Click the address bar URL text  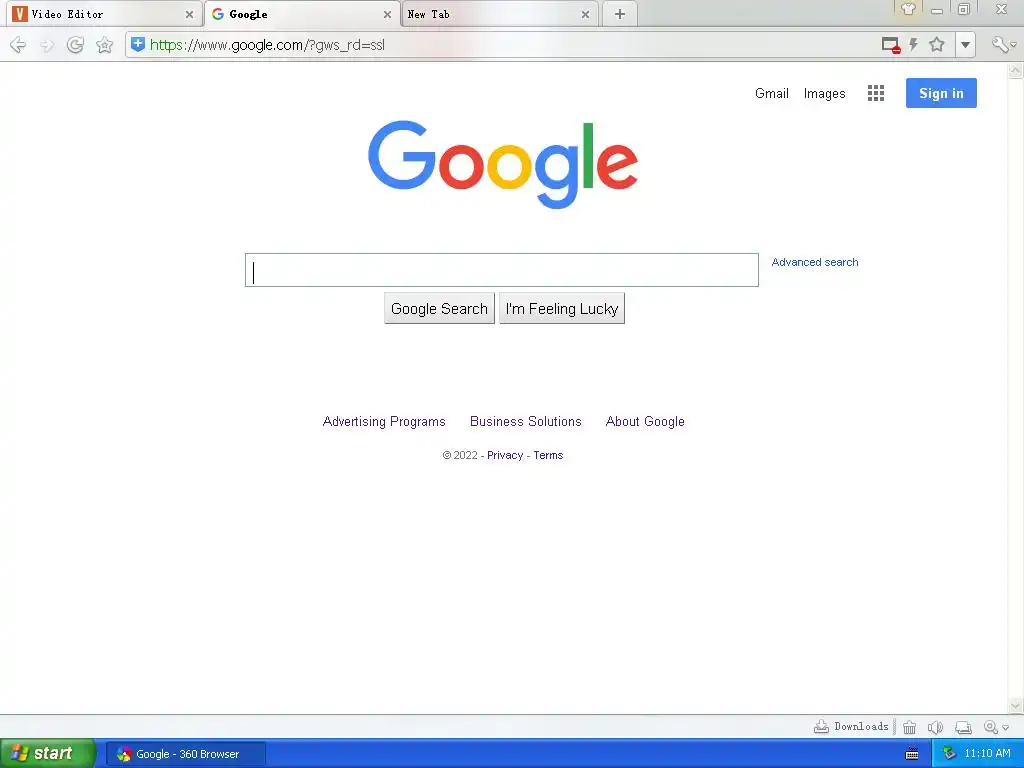coord(267,45)
